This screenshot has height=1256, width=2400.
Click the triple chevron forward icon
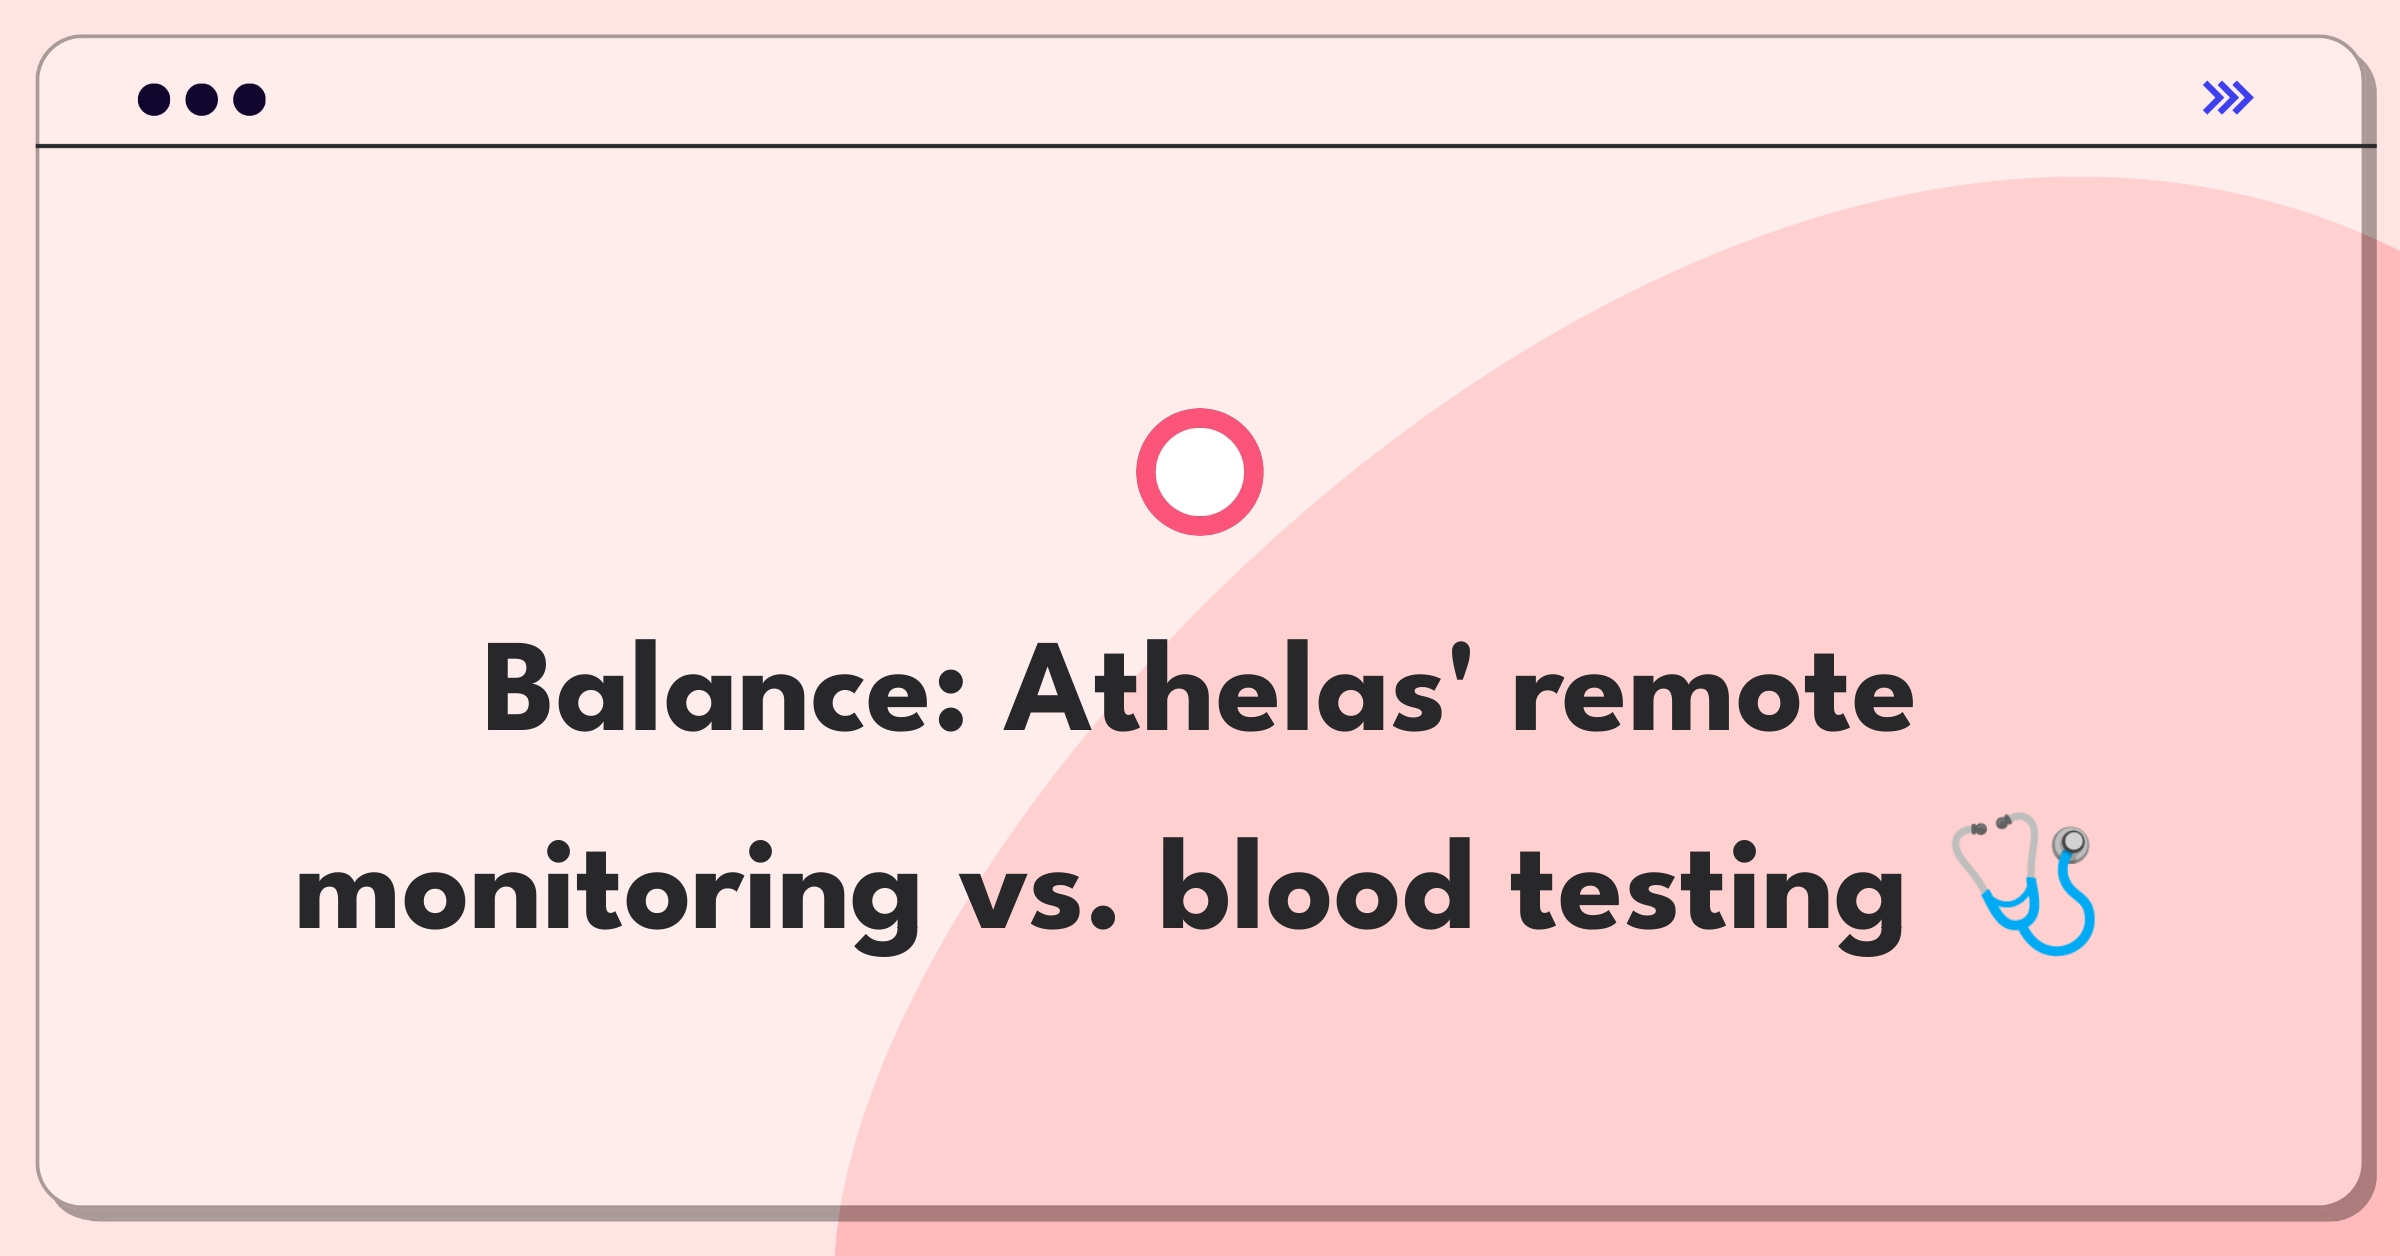(2227, 98)
